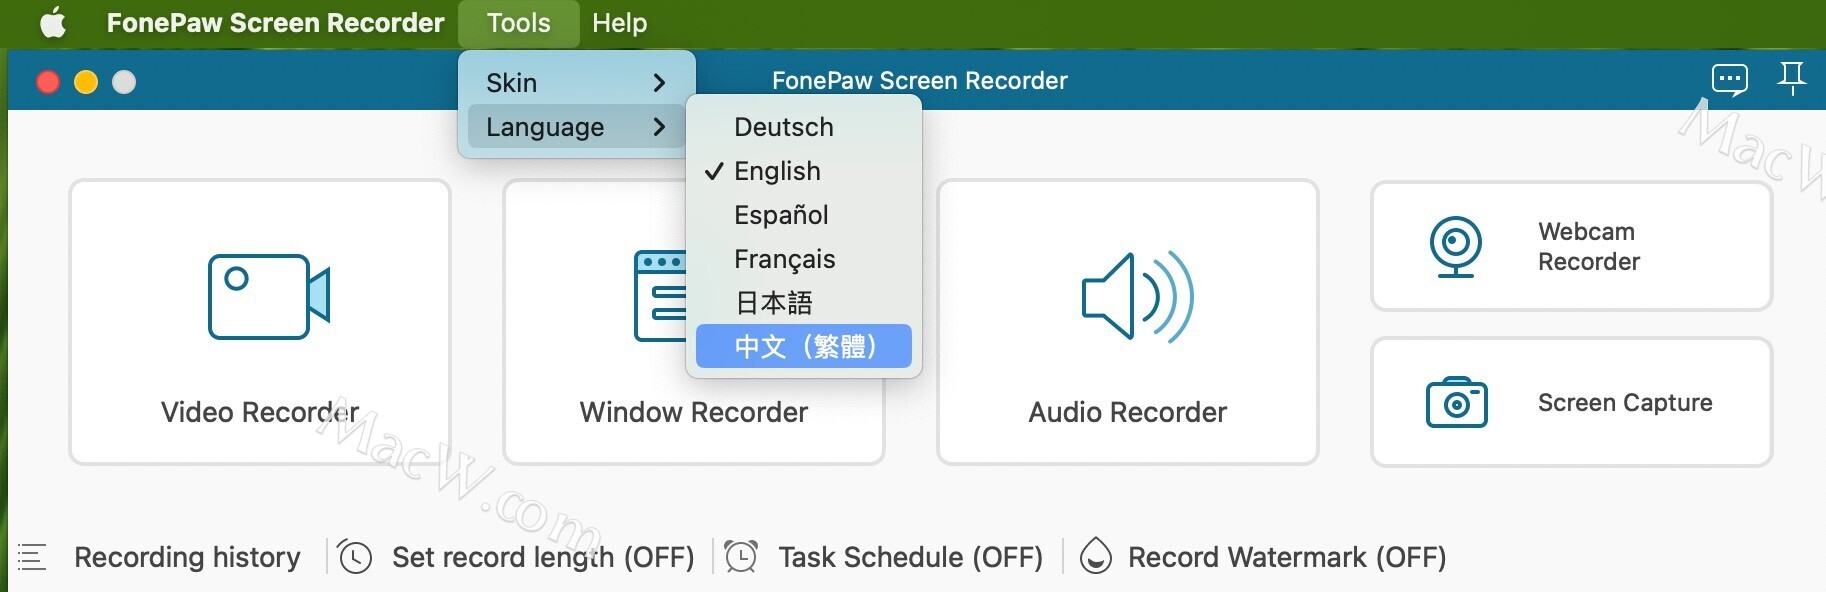The height and width of the screenshot is (592, 1826).
Task: Open Recording history
Action: 187,557
